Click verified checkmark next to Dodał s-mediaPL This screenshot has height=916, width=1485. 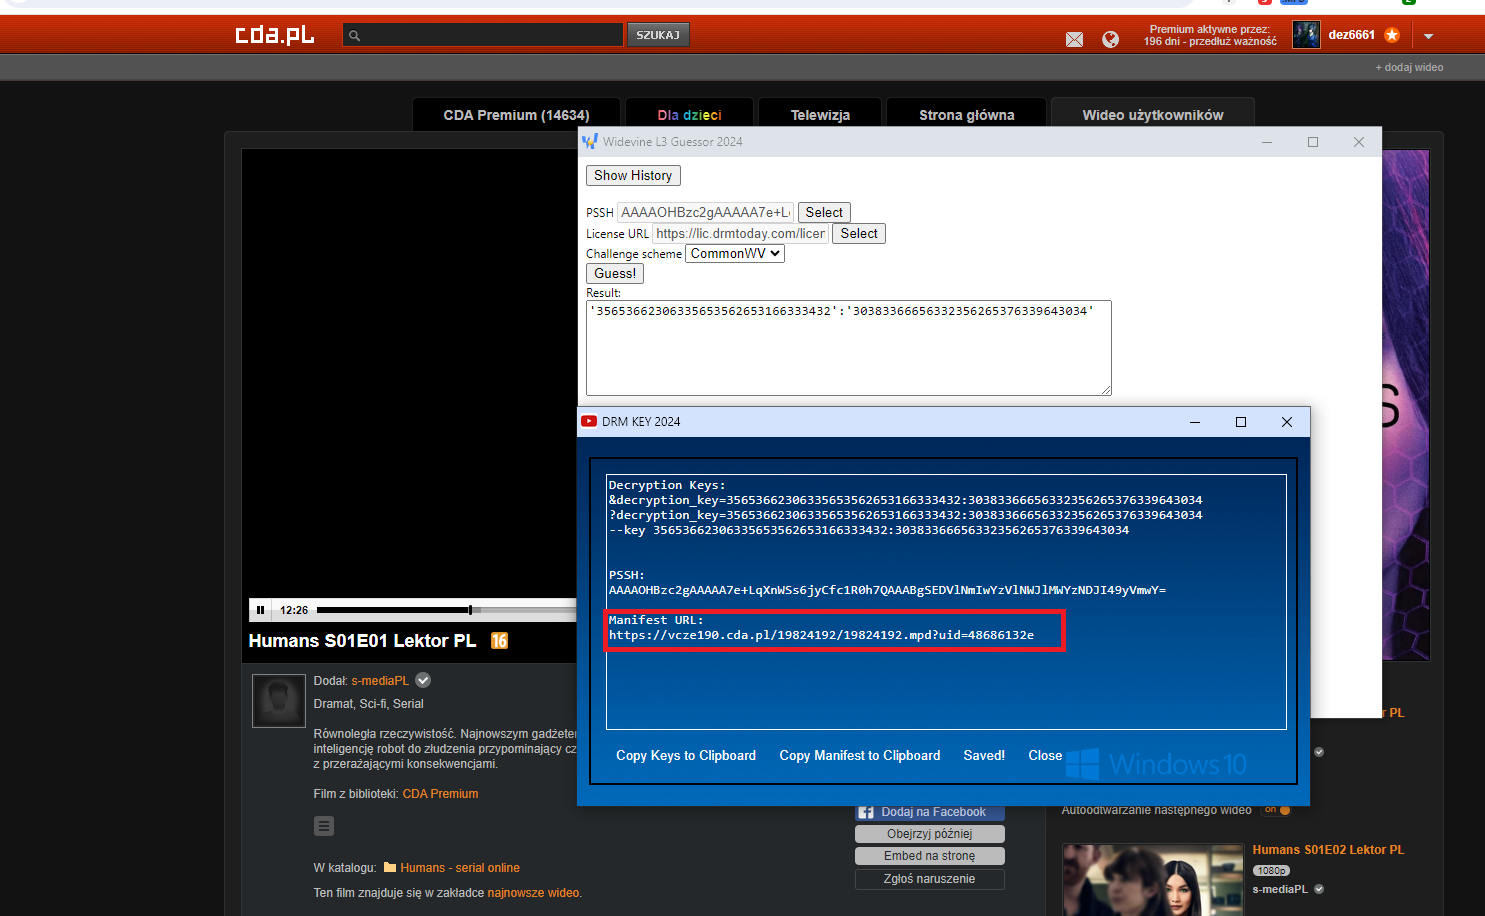coord(423,680)
